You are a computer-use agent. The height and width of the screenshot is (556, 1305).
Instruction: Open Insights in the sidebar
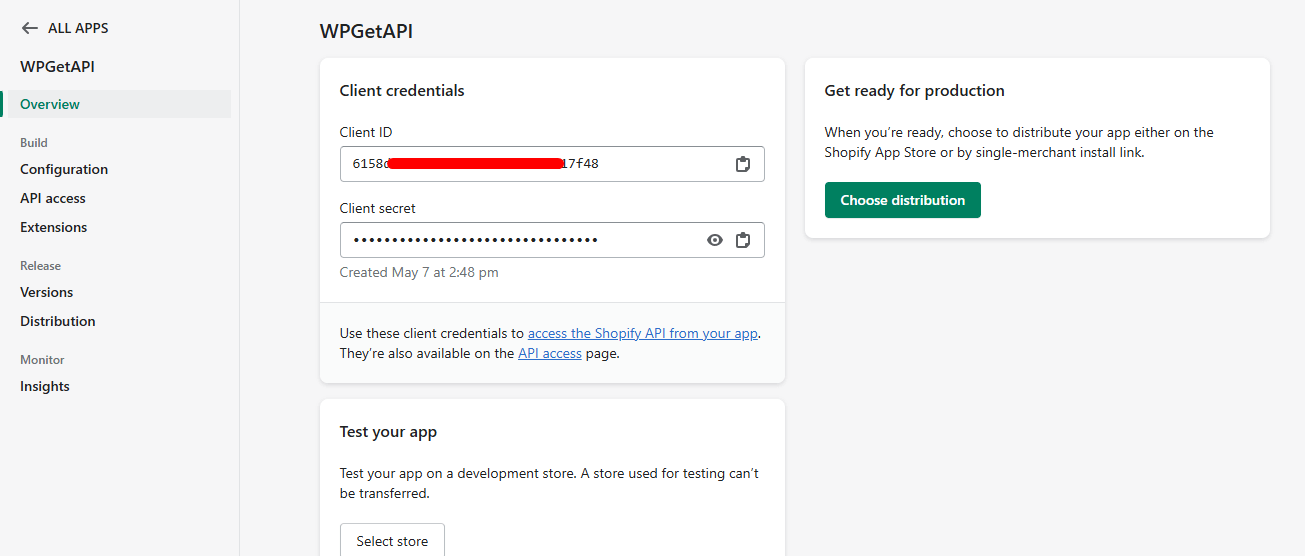(x=45, y=386)
